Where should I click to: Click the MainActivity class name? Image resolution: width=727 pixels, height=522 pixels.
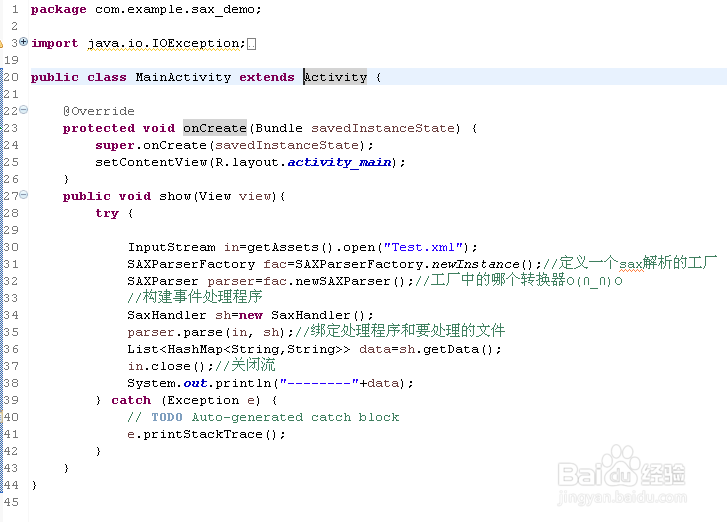(x=183, y=77)
